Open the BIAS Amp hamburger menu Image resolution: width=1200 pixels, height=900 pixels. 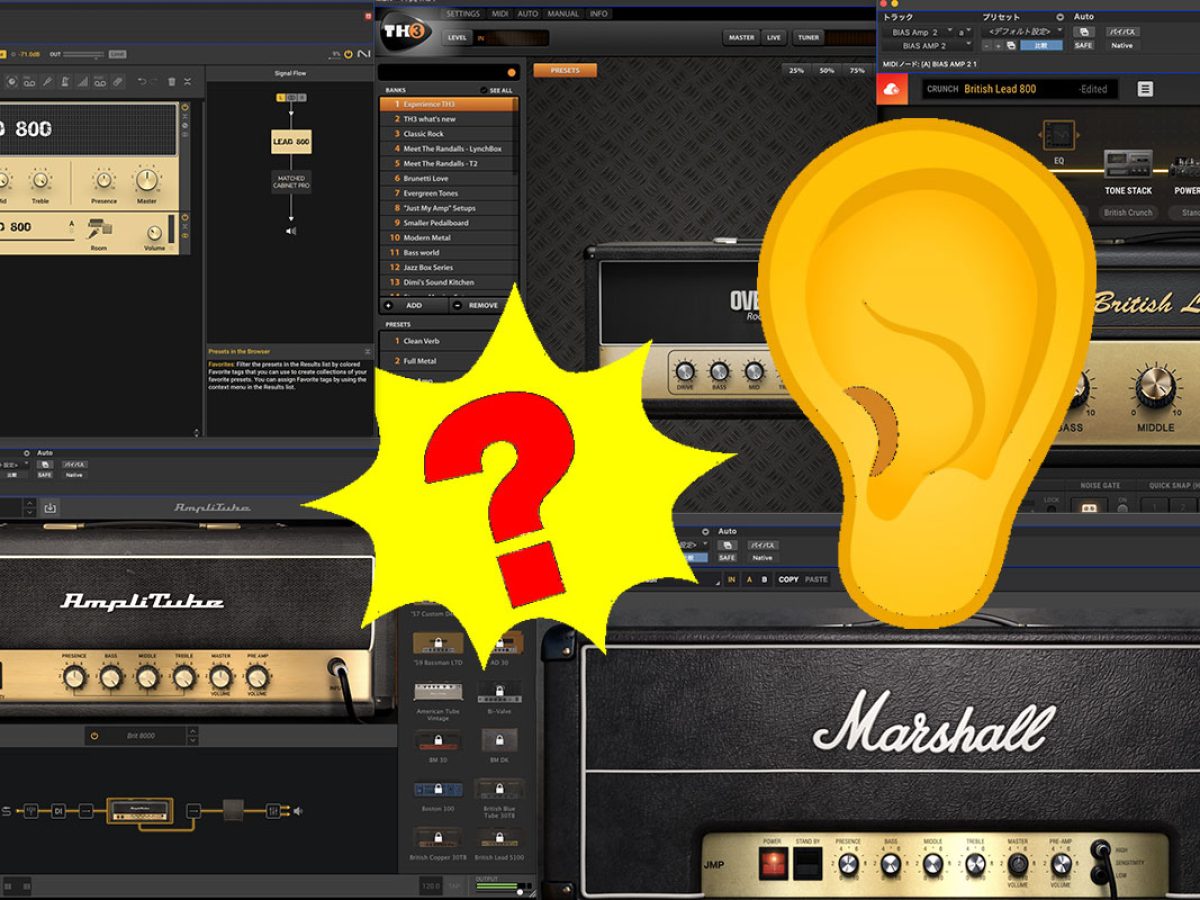point(1145,89)
